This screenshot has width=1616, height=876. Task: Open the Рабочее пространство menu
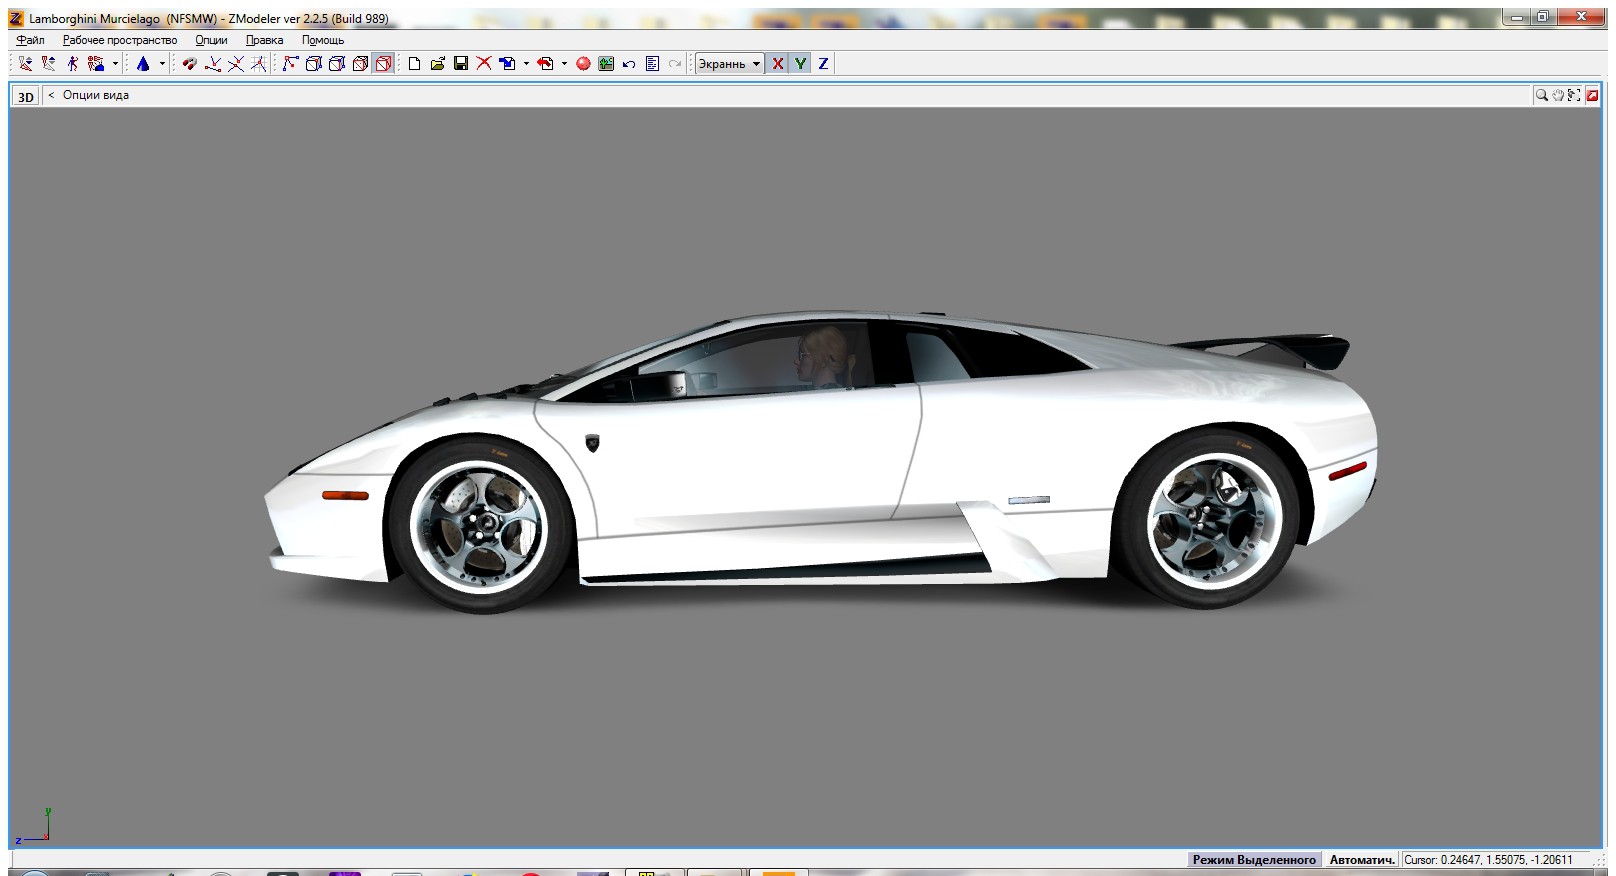coord(119,40)
